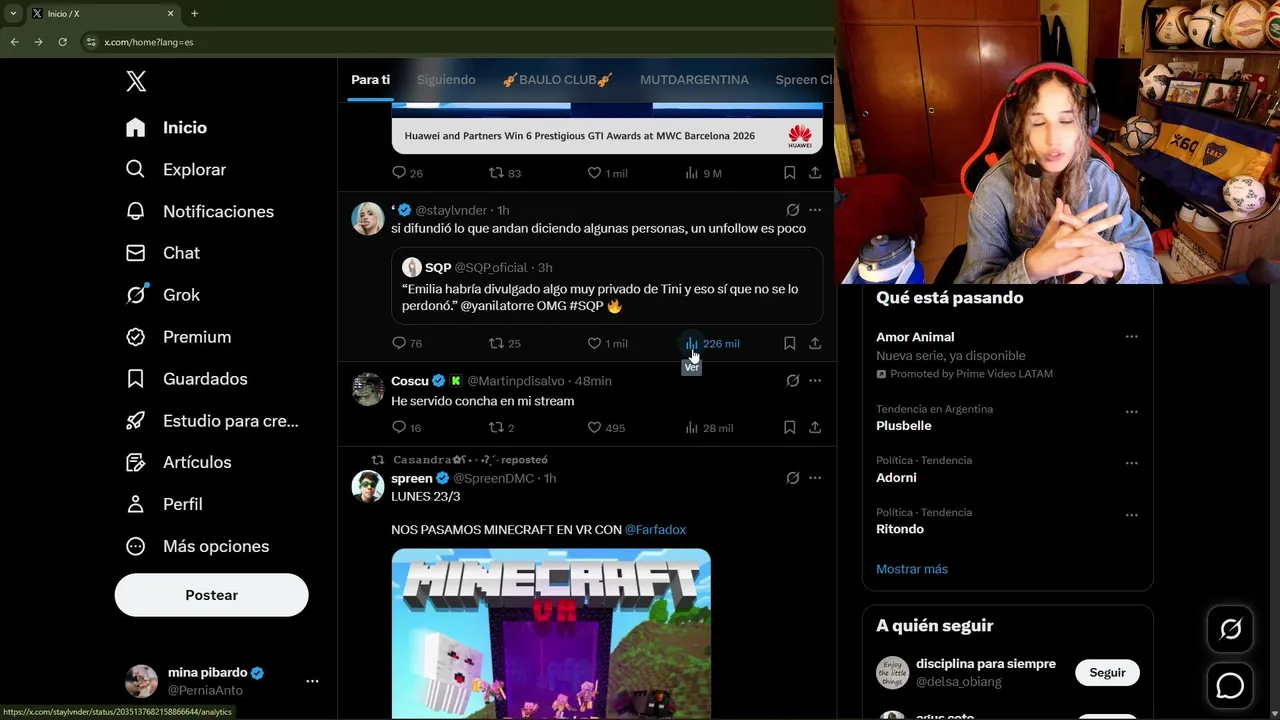Open options for Amor Animal trend
This screenshot has height=720, width=1280.
(x=1131, y=337)
